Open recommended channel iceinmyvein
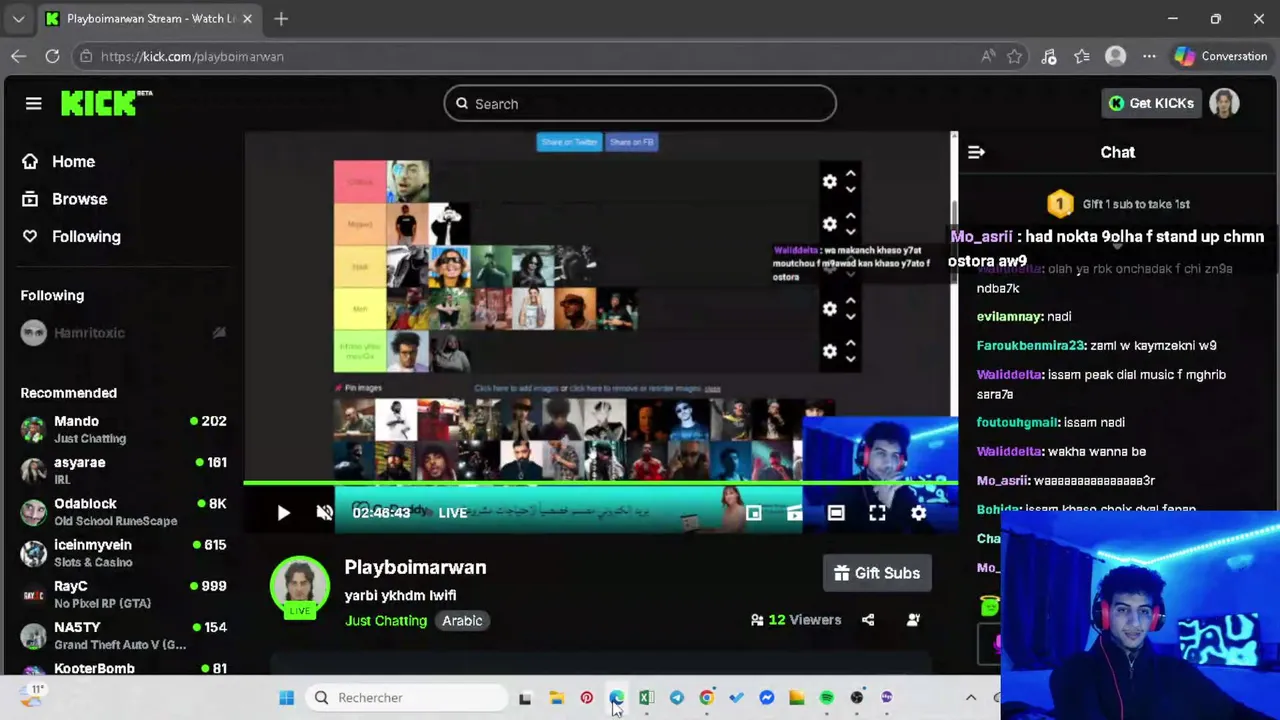Viewport: 1280px width, 720px height. click(x=122, y=553)
